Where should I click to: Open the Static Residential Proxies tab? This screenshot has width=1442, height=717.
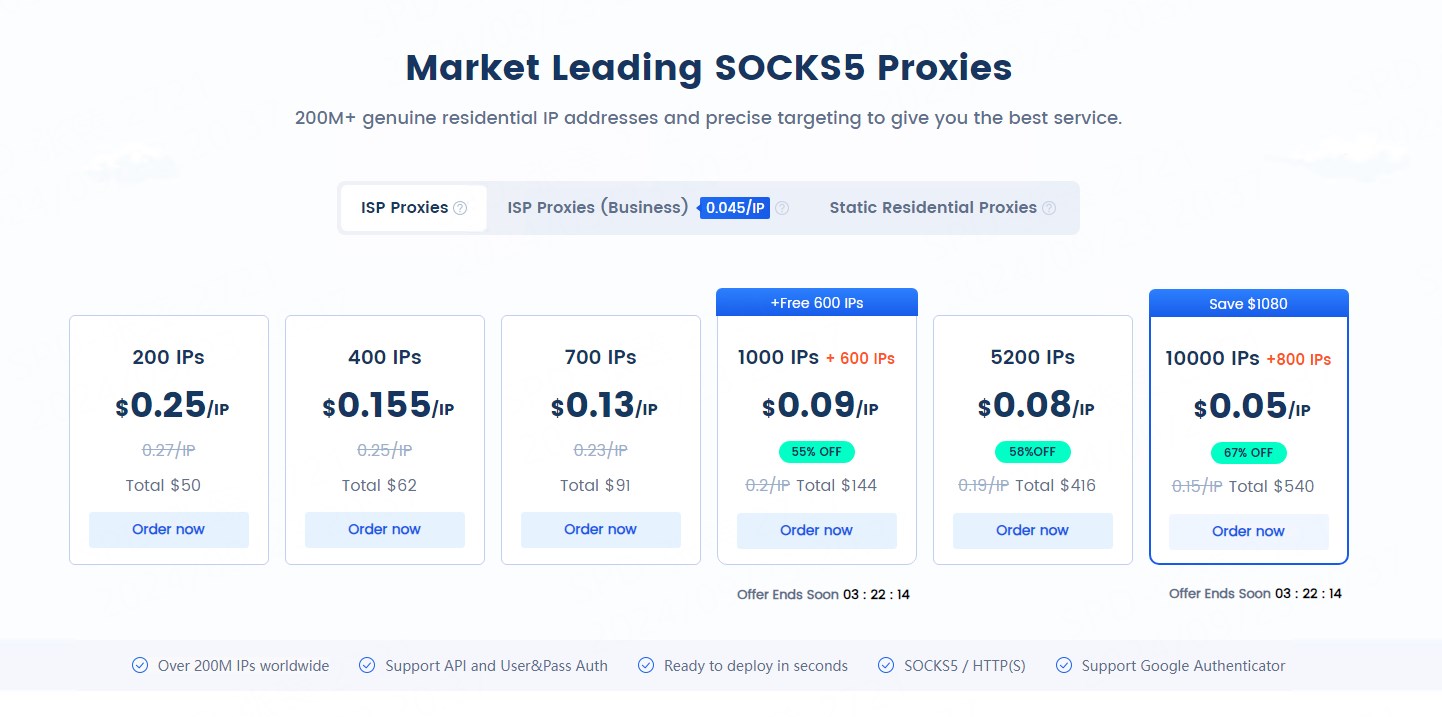tap(932, 208)
